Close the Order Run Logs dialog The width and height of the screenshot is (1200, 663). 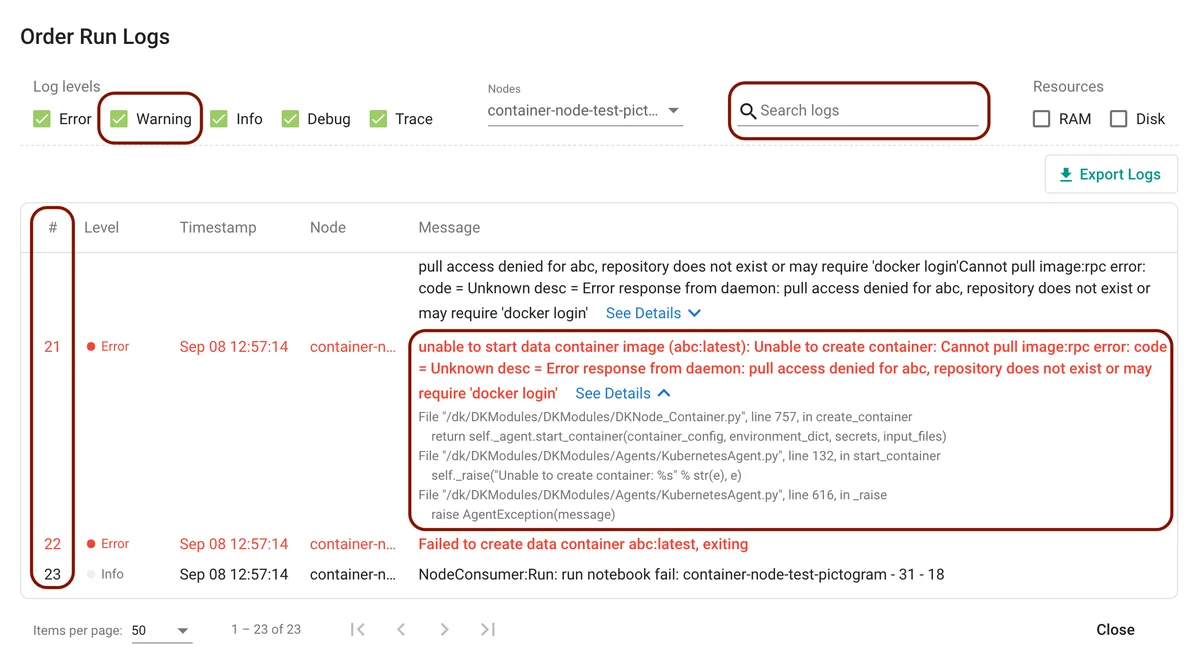[1115, 629]
